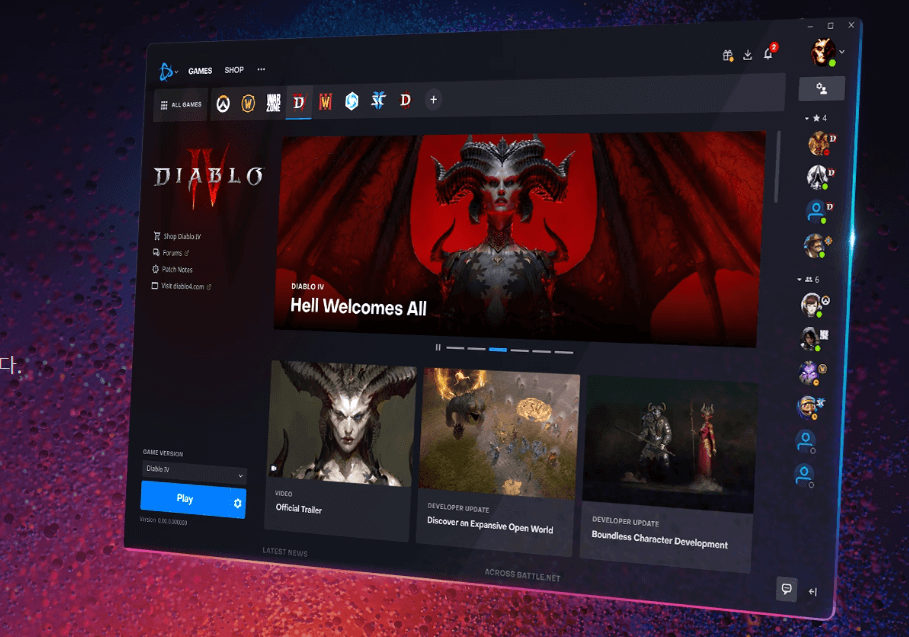Select second favorite friend with white-haired avatar

[x=819, y=177]
